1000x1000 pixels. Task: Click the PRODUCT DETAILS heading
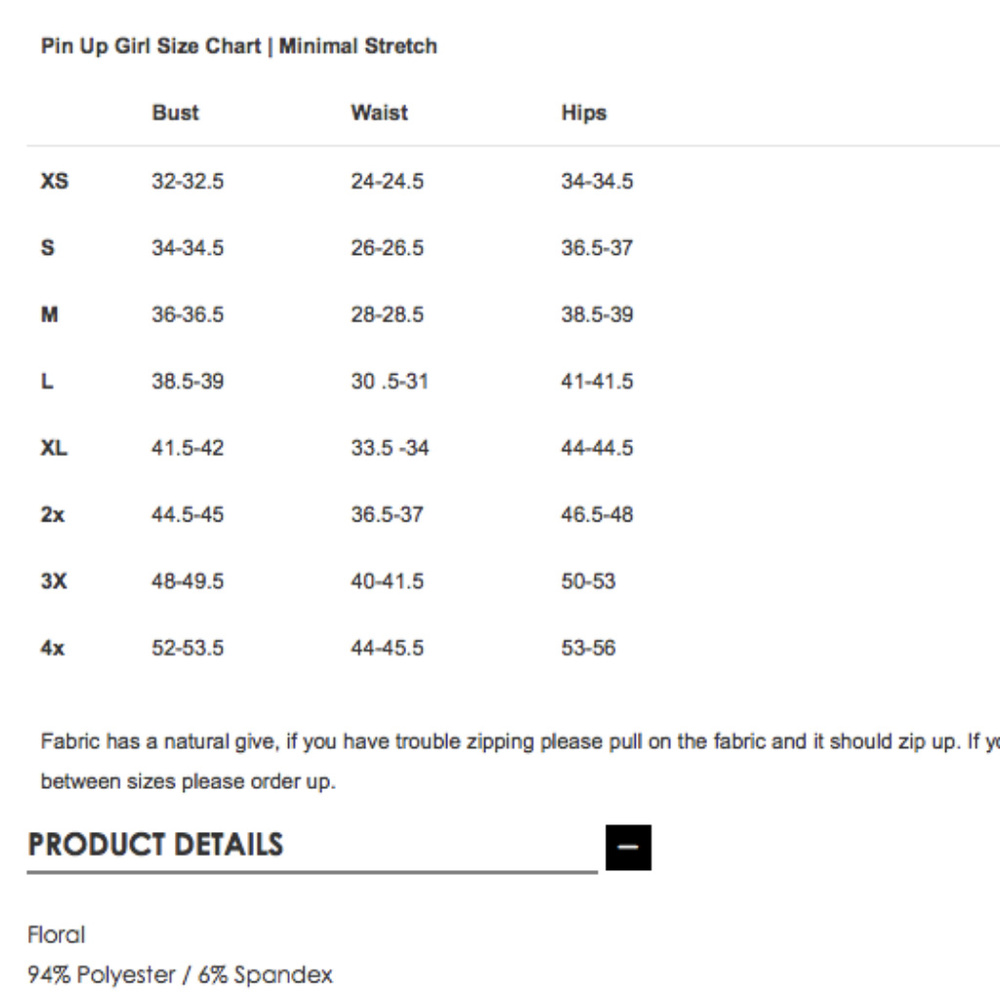click(156, 844)
